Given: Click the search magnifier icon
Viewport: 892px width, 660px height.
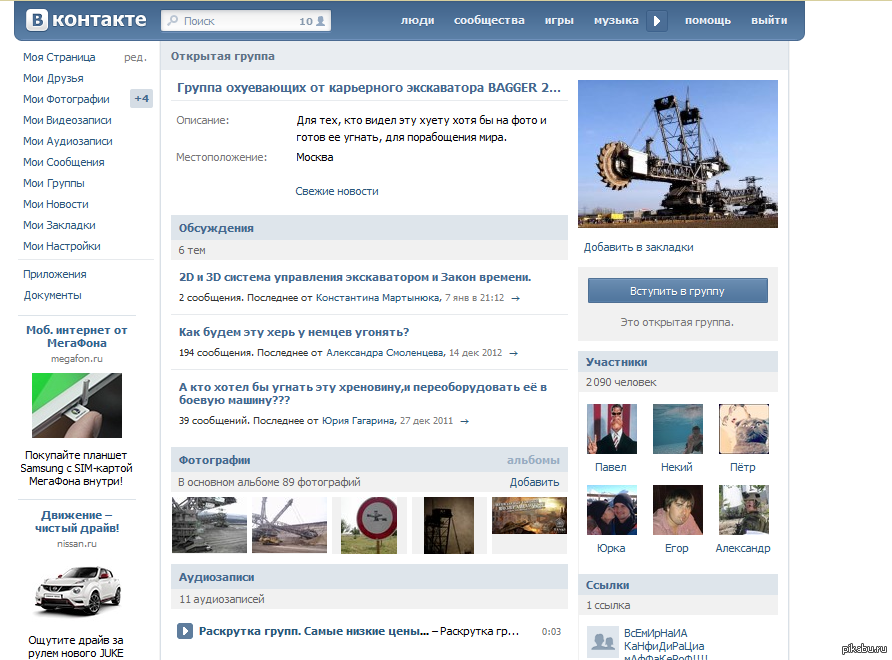Looking at the screenshot, I should 173,20.
